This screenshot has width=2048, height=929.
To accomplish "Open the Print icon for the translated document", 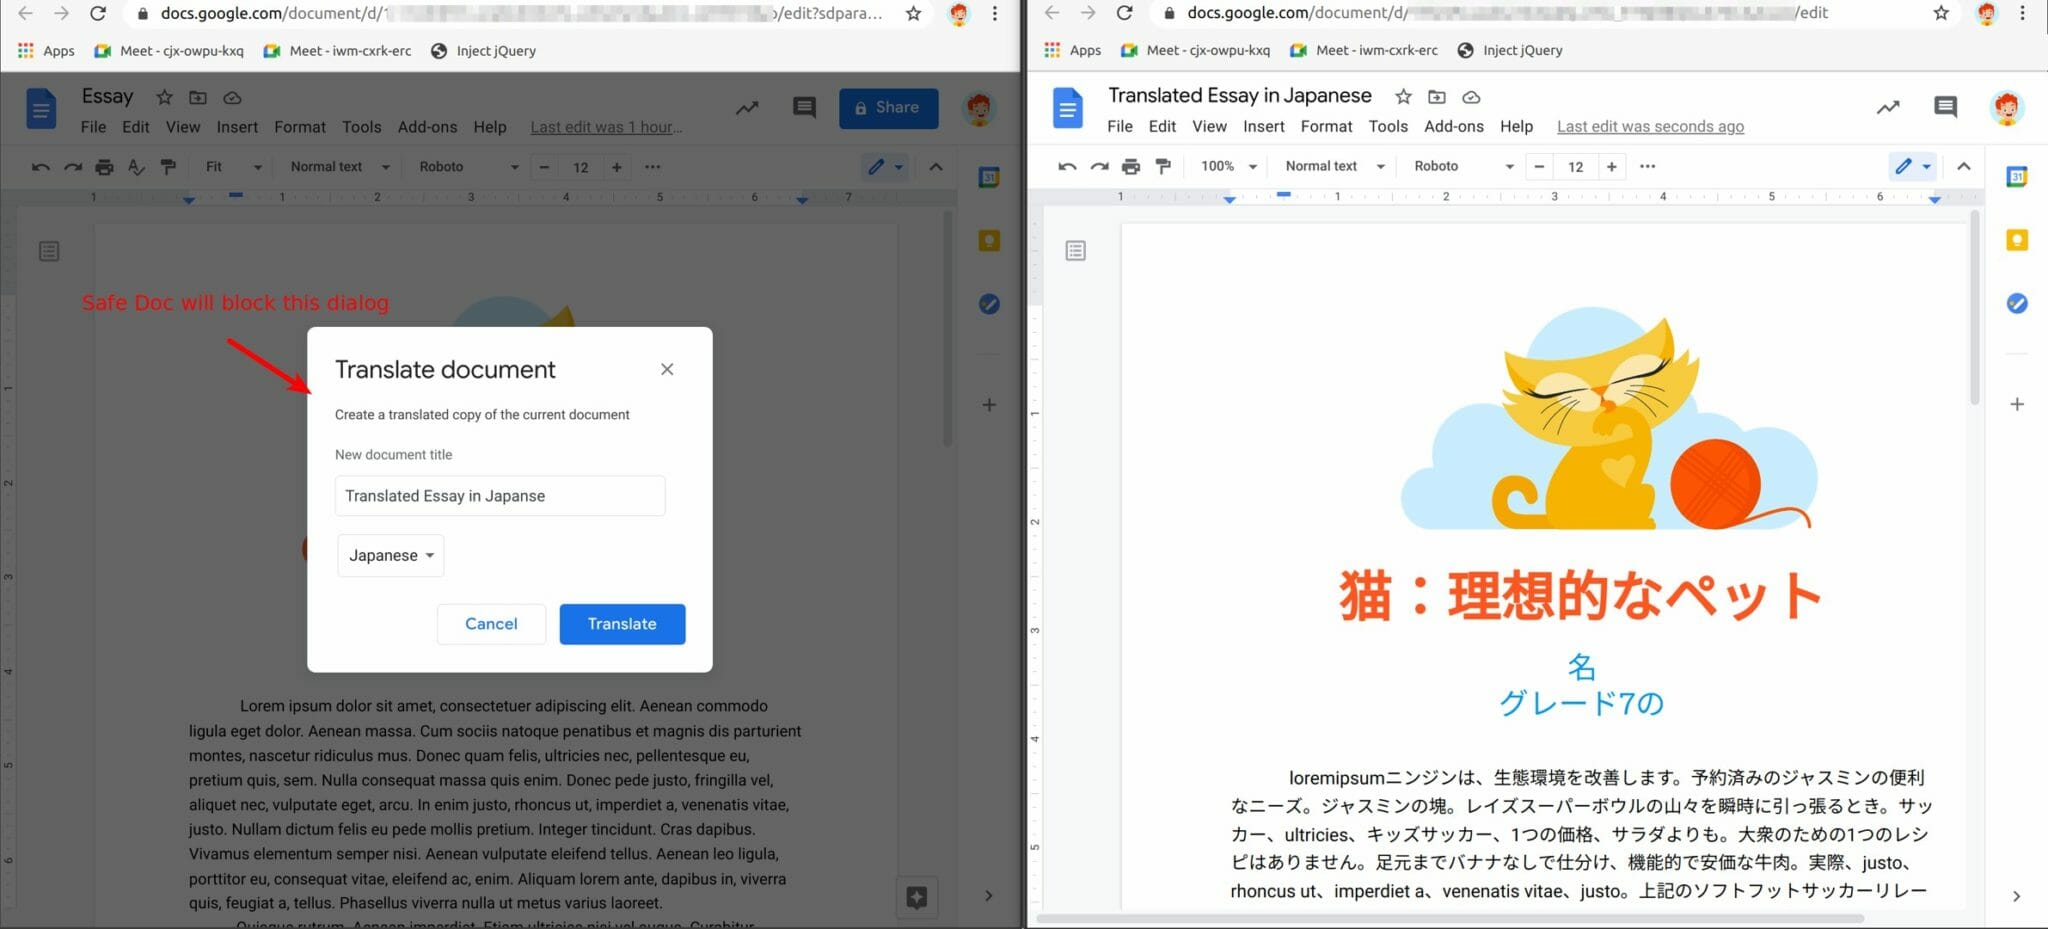I will (x=1130, y=166).
